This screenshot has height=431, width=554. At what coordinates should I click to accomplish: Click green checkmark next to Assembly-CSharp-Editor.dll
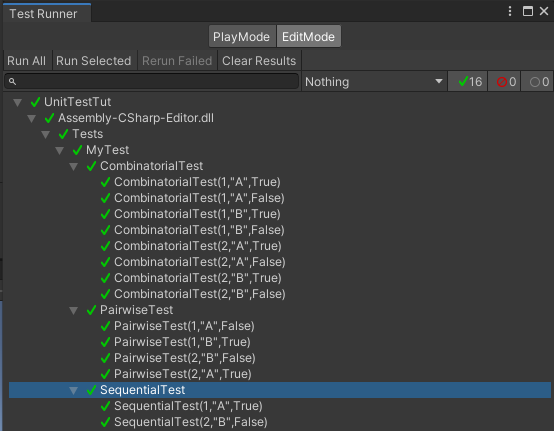click(x=49, y=118)
